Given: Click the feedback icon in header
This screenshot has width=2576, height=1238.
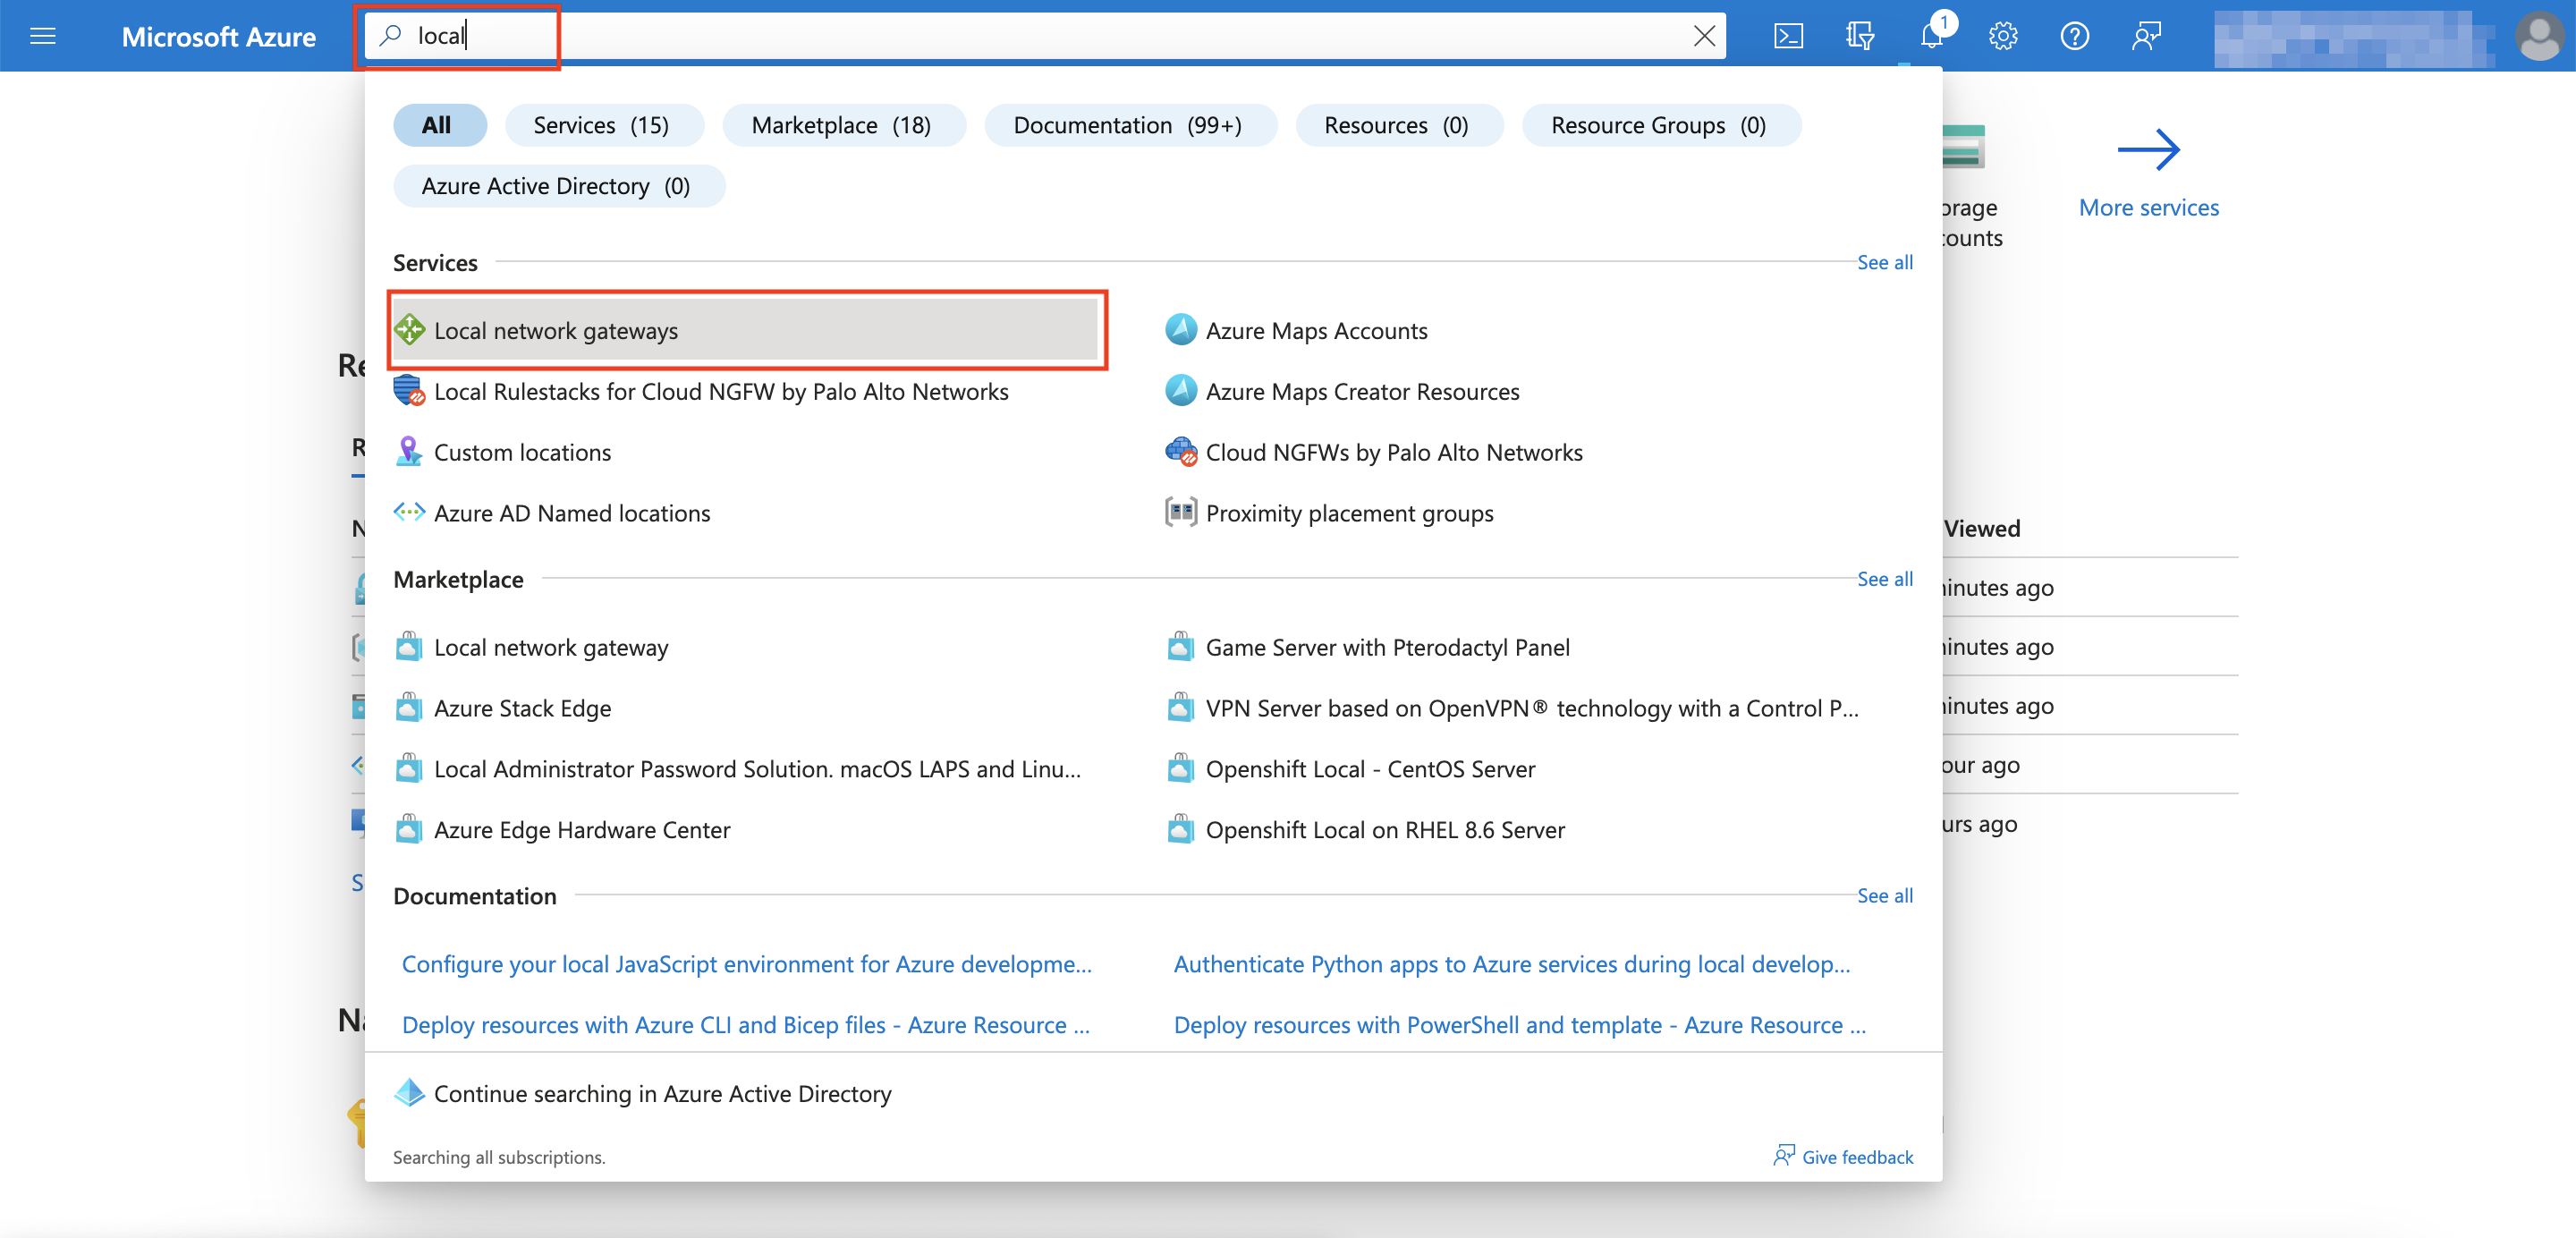Looking at the screenshot, I should [x=2146, y=37].
